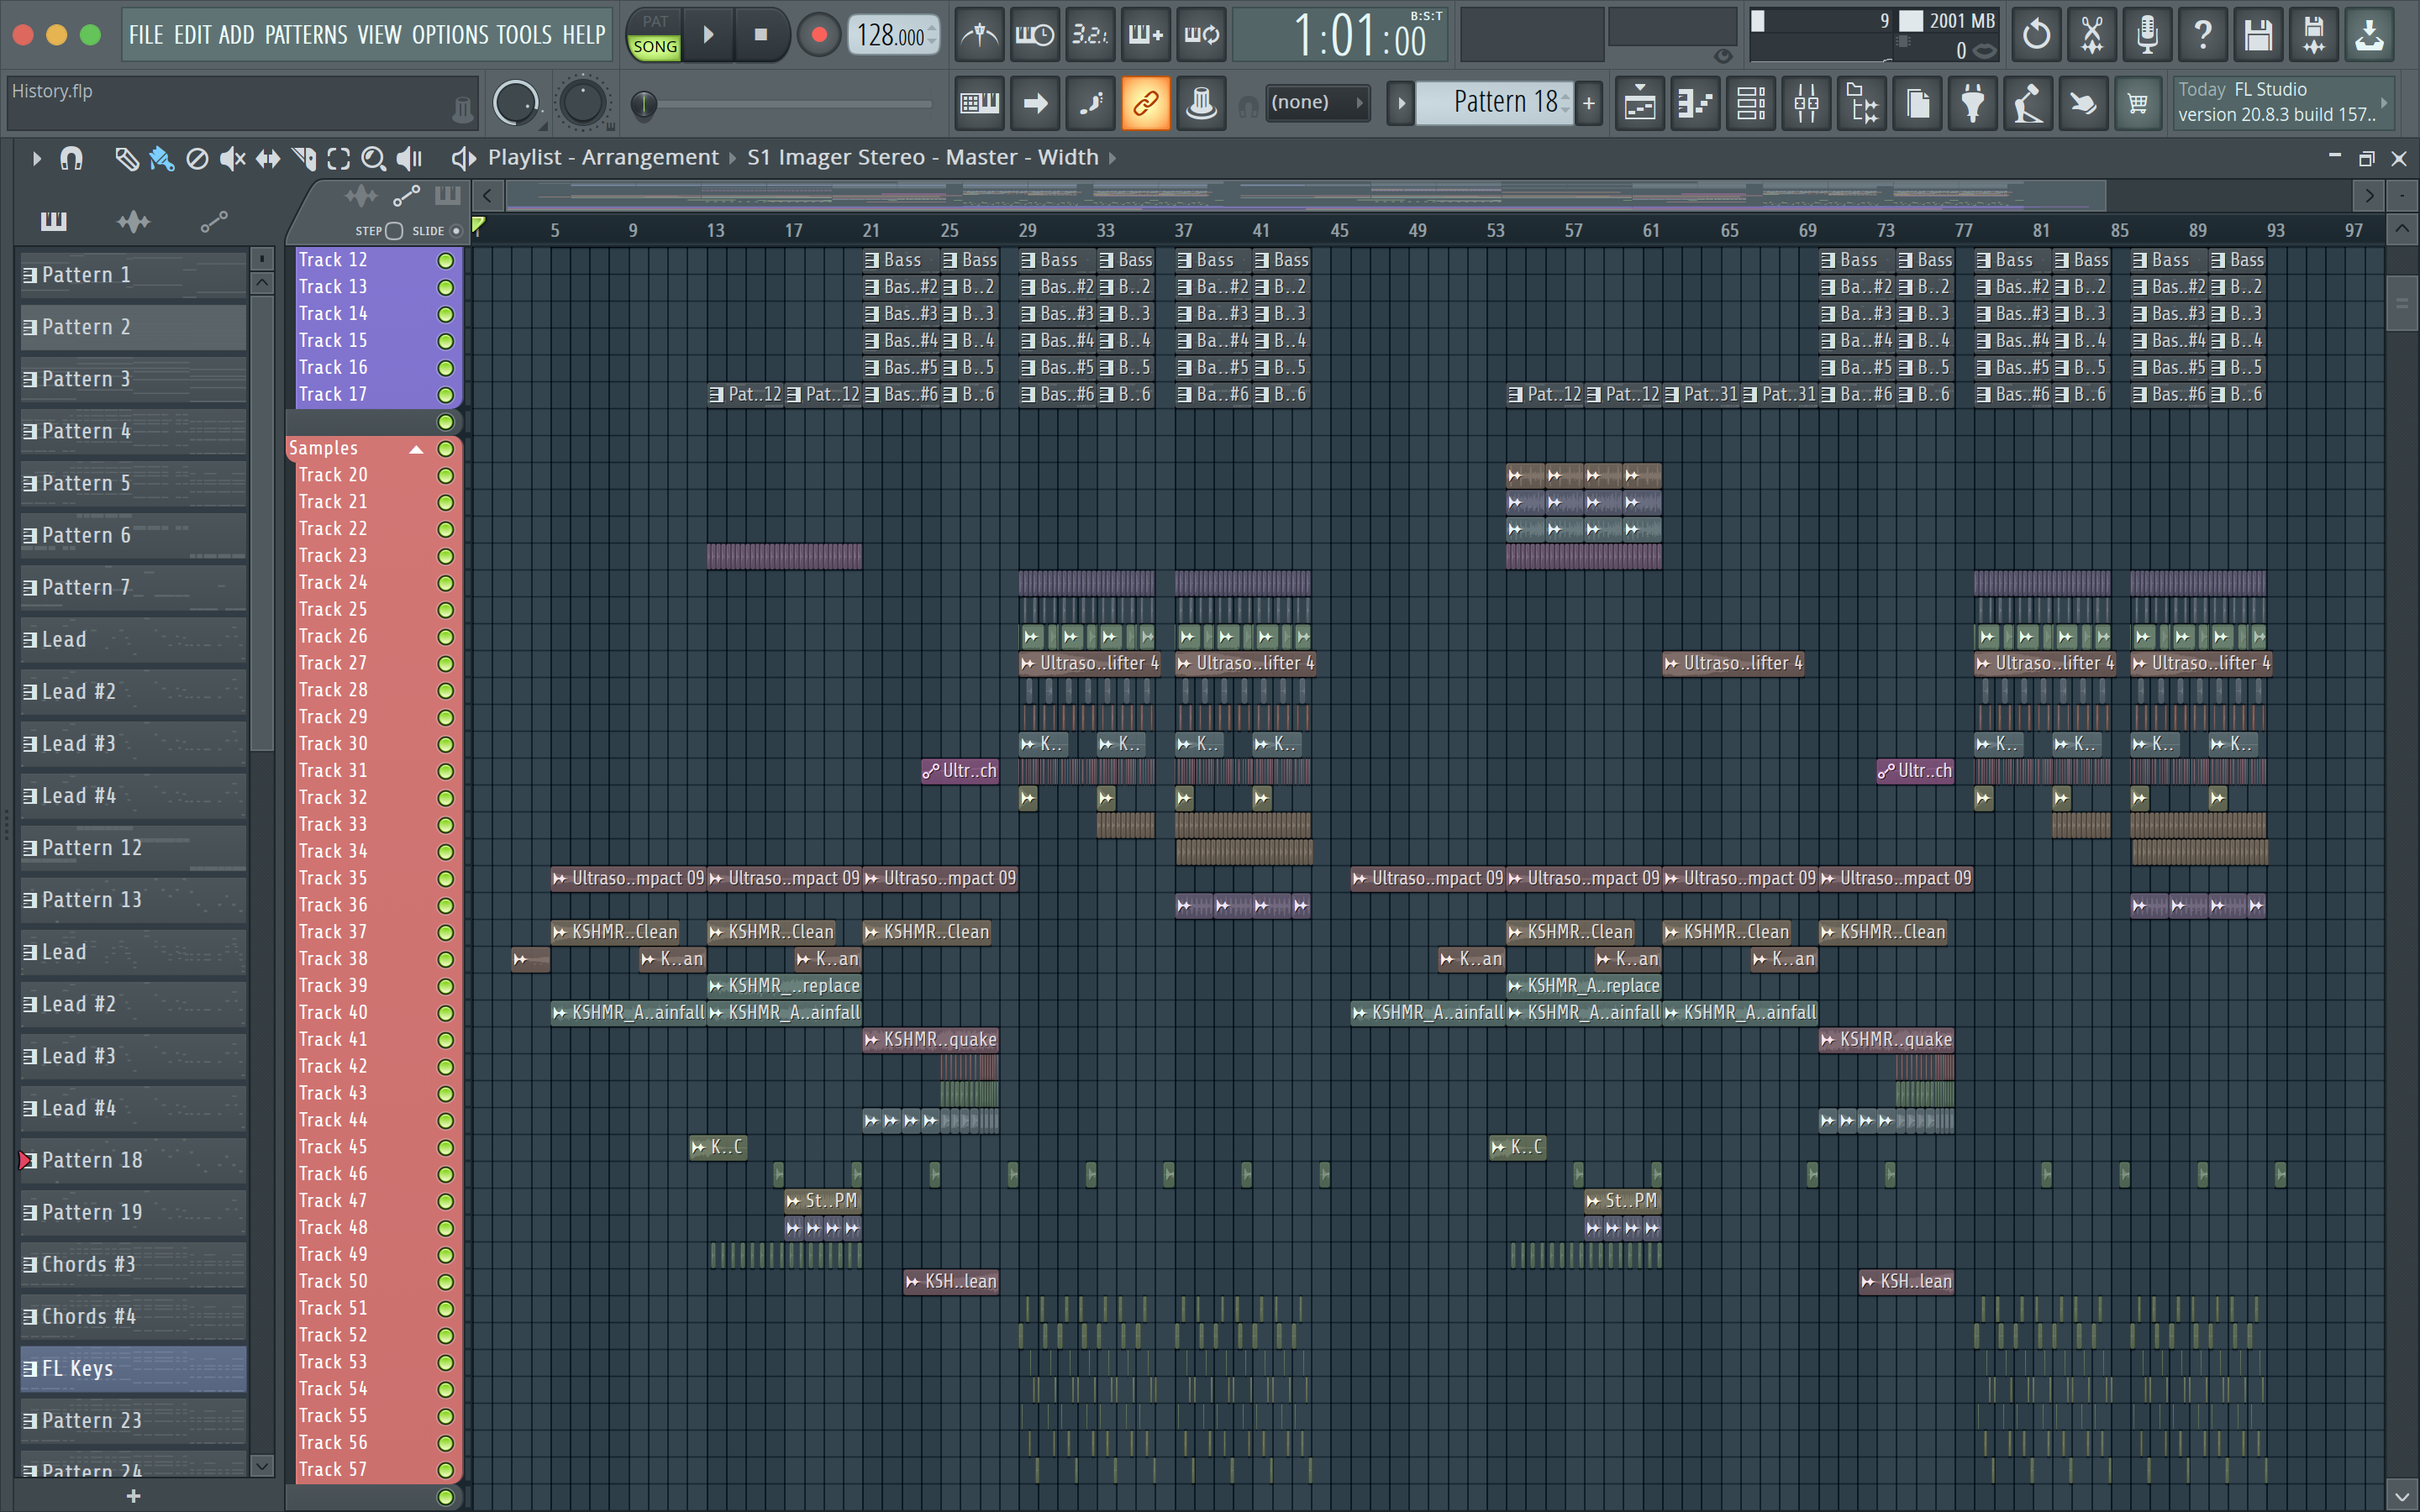Open the microphone recording icon

2146,35
